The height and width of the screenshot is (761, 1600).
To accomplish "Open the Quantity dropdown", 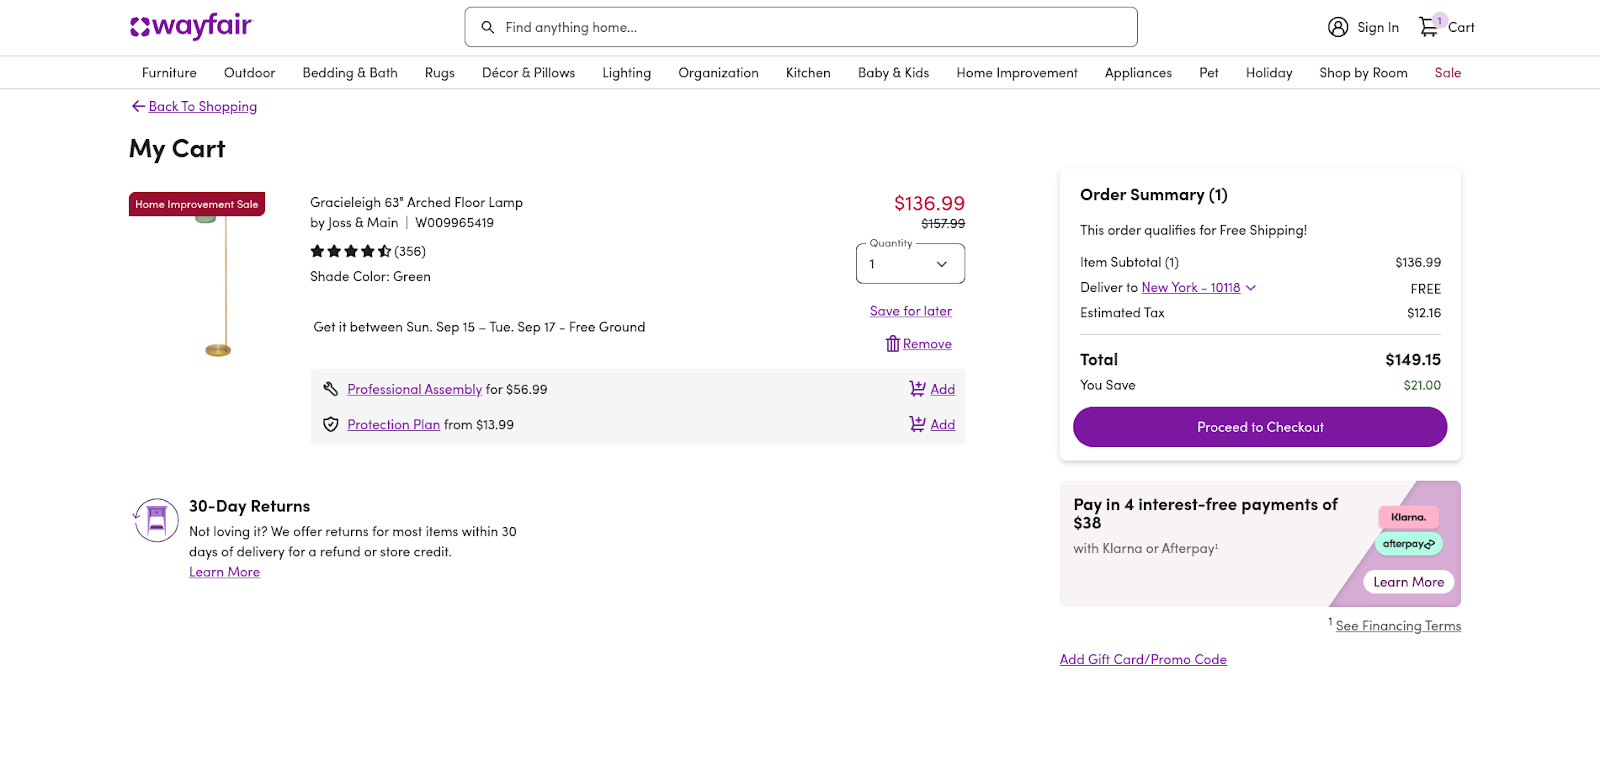I will pos(910,264).
